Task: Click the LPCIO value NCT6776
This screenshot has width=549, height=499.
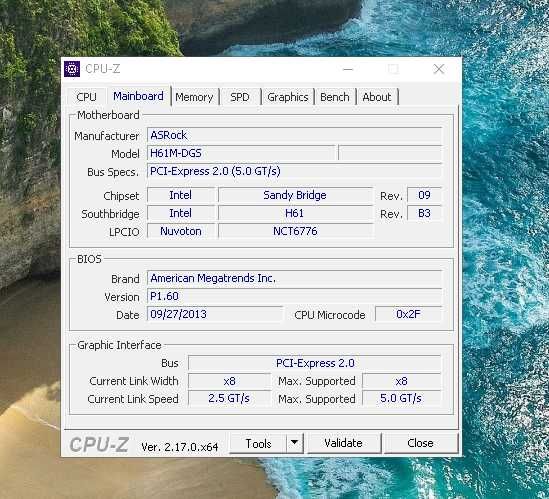Action: tap(295, 231)
